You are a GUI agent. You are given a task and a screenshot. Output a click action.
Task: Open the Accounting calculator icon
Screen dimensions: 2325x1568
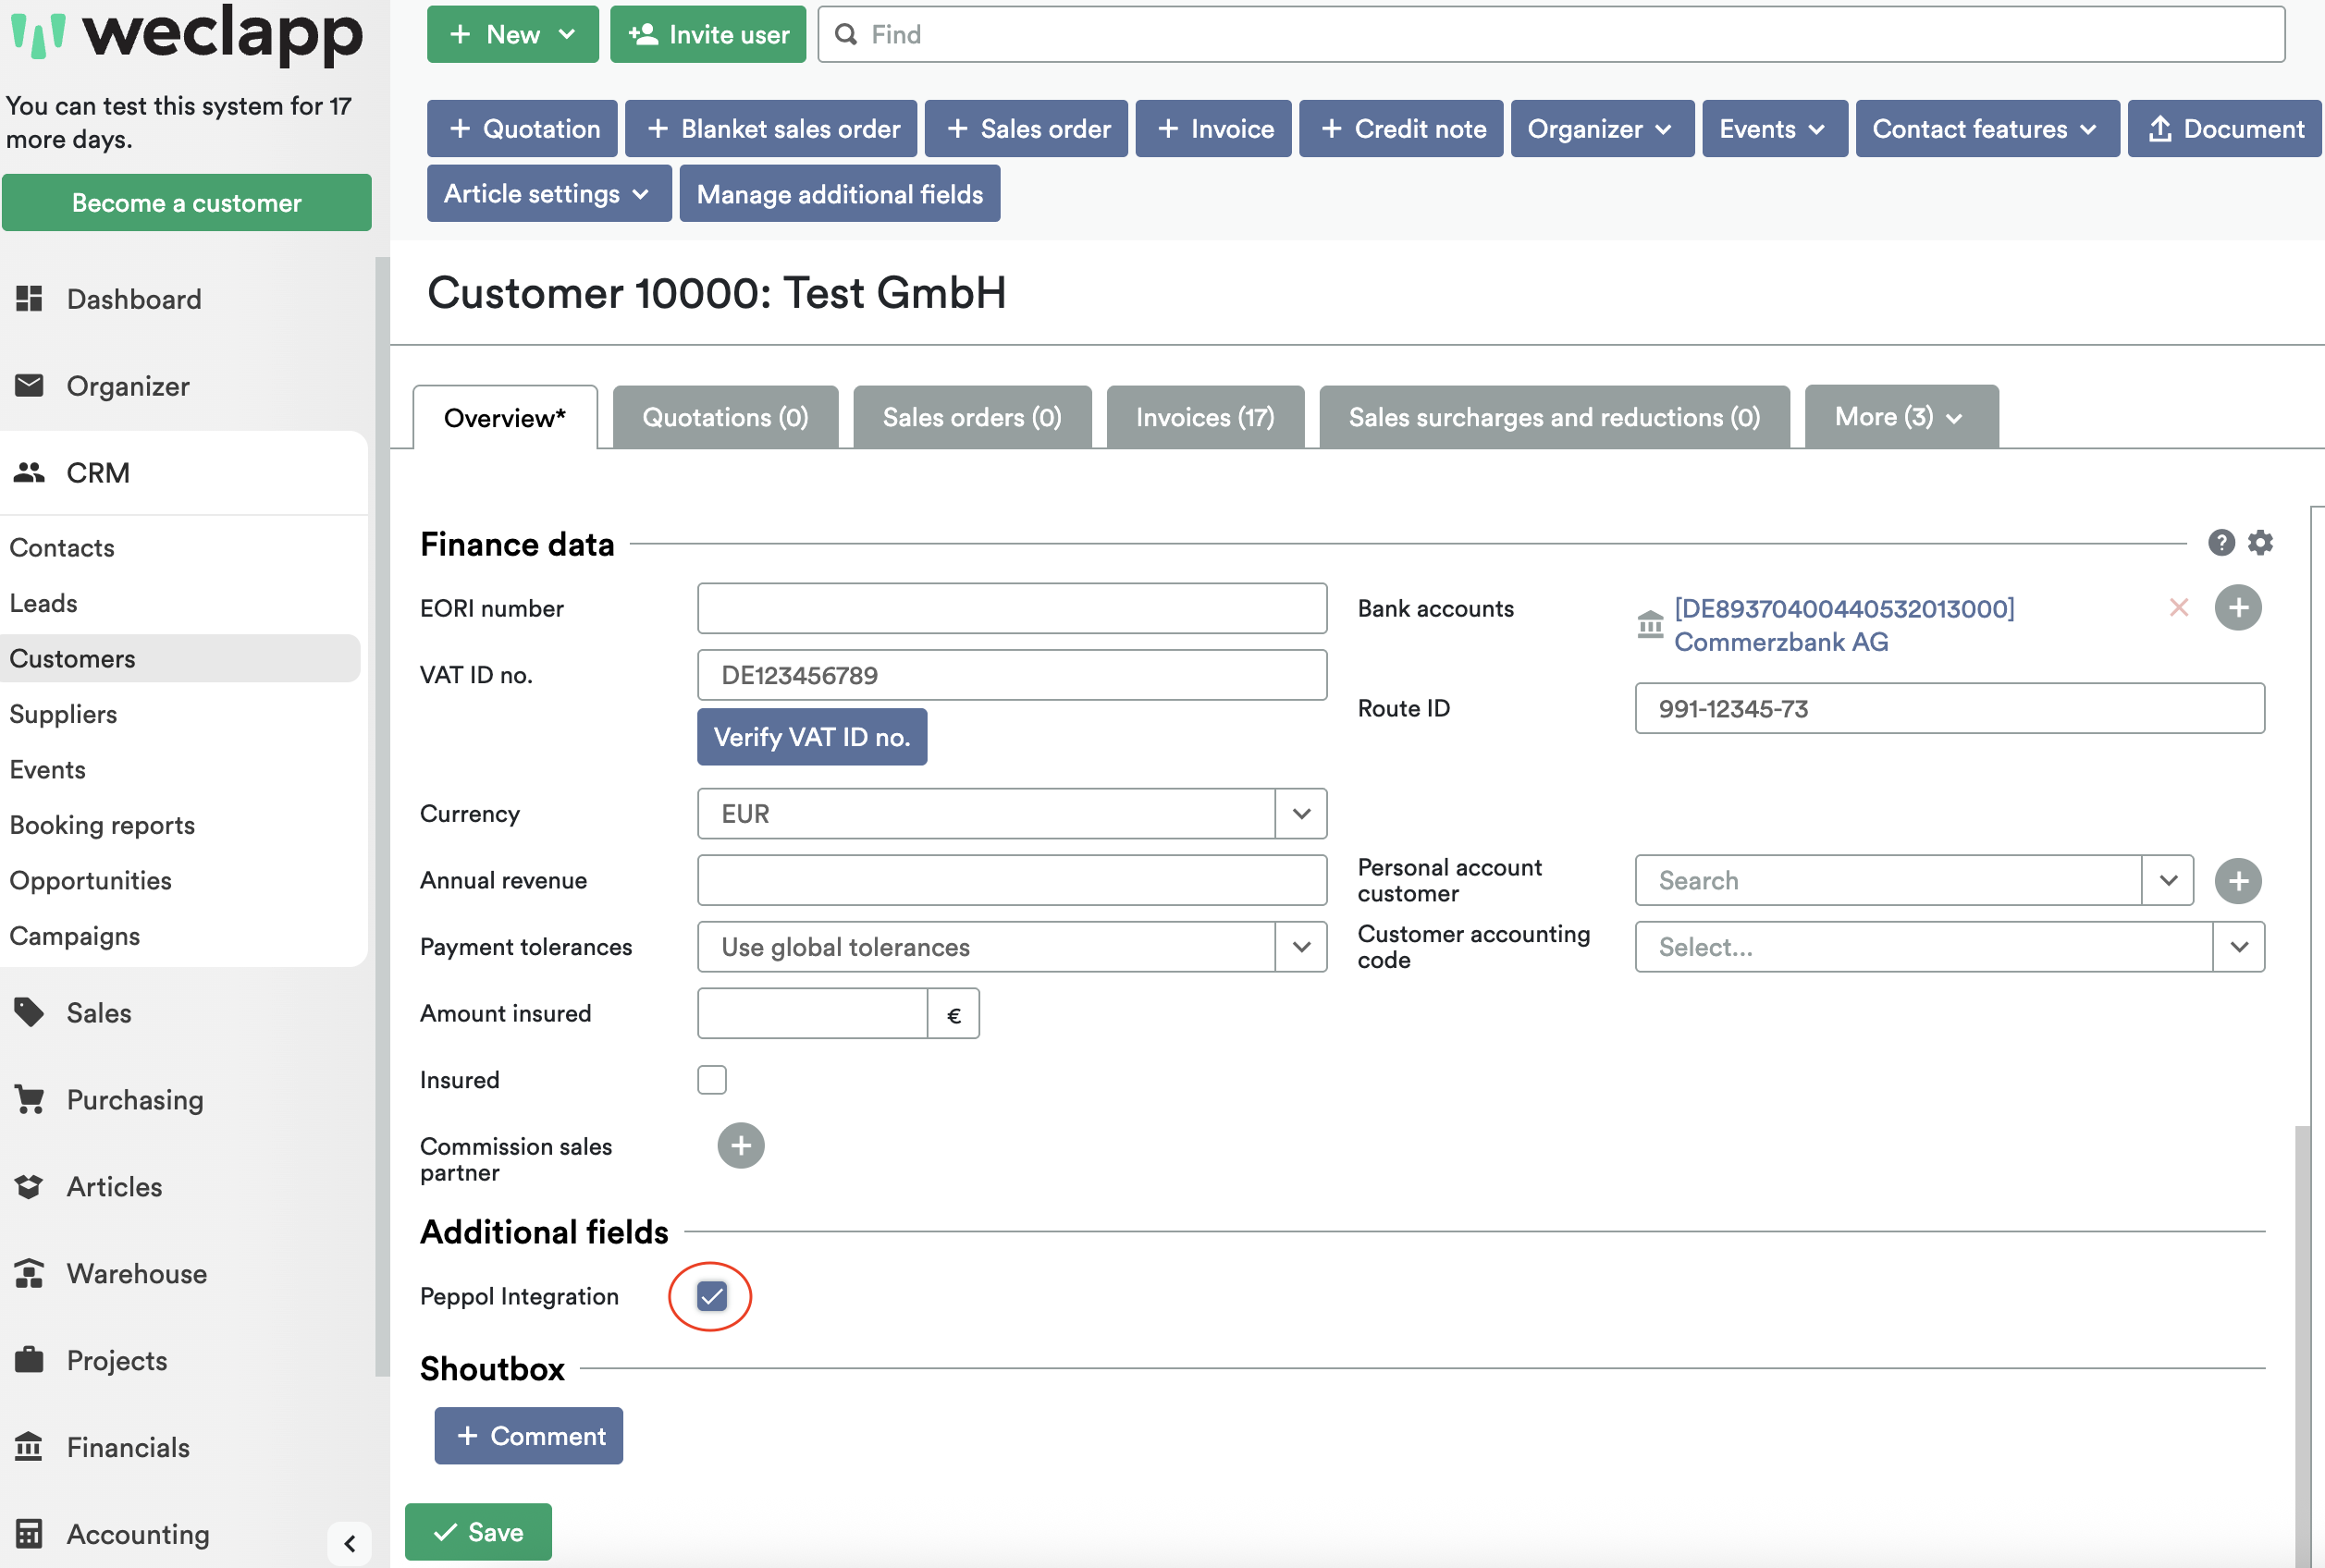coord(30,1533)
